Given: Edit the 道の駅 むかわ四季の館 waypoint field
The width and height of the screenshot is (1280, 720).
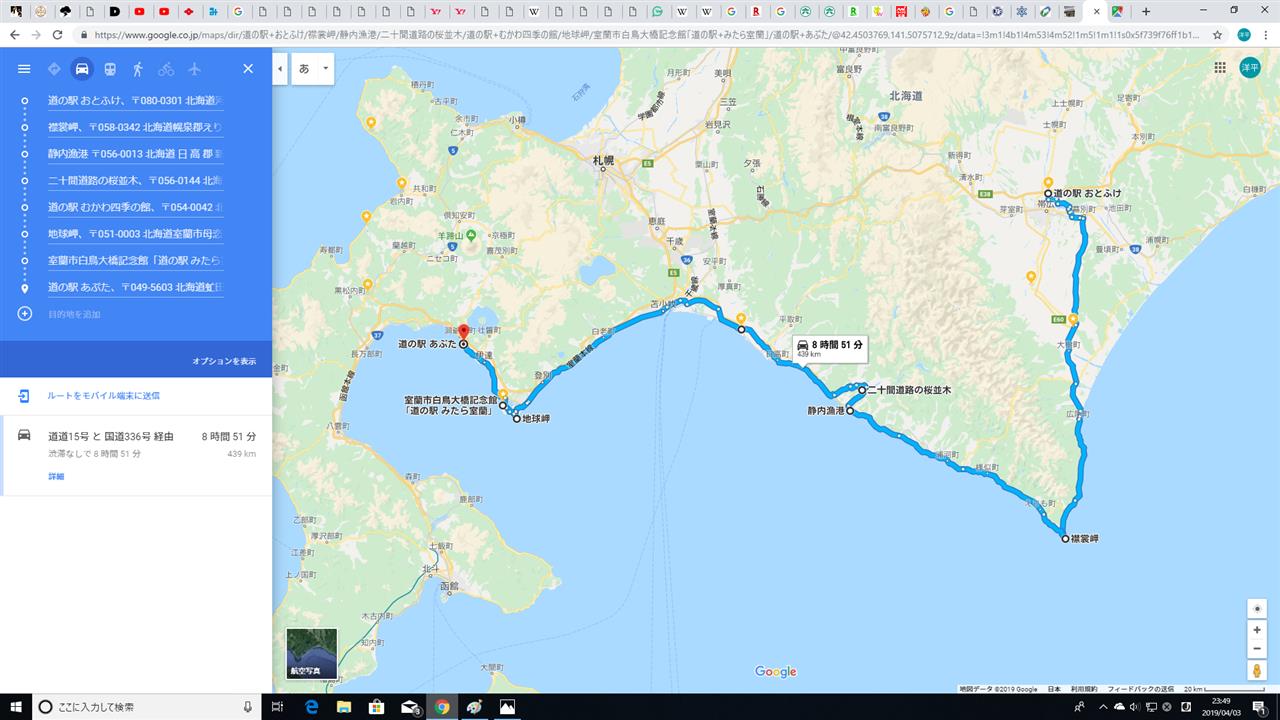Looking at the screenshot, I should (x=135, y=207).
